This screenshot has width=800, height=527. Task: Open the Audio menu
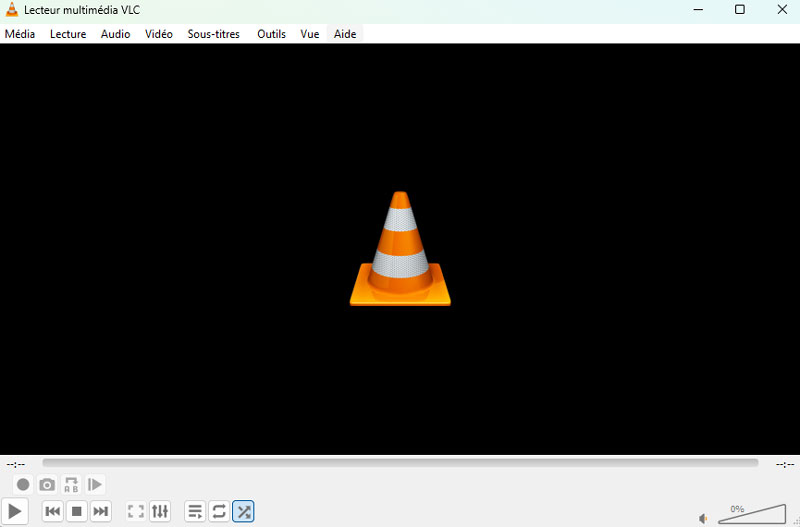point(115,34)
